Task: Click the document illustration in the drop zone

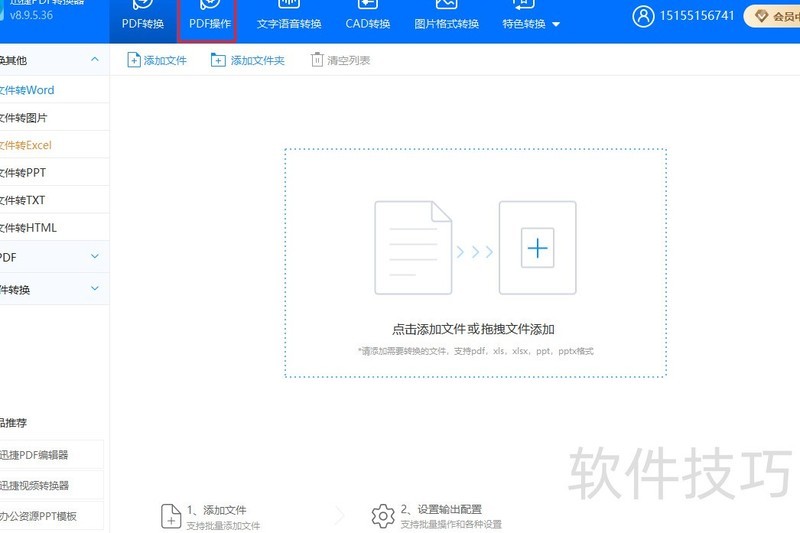Action: coord(413,247)
